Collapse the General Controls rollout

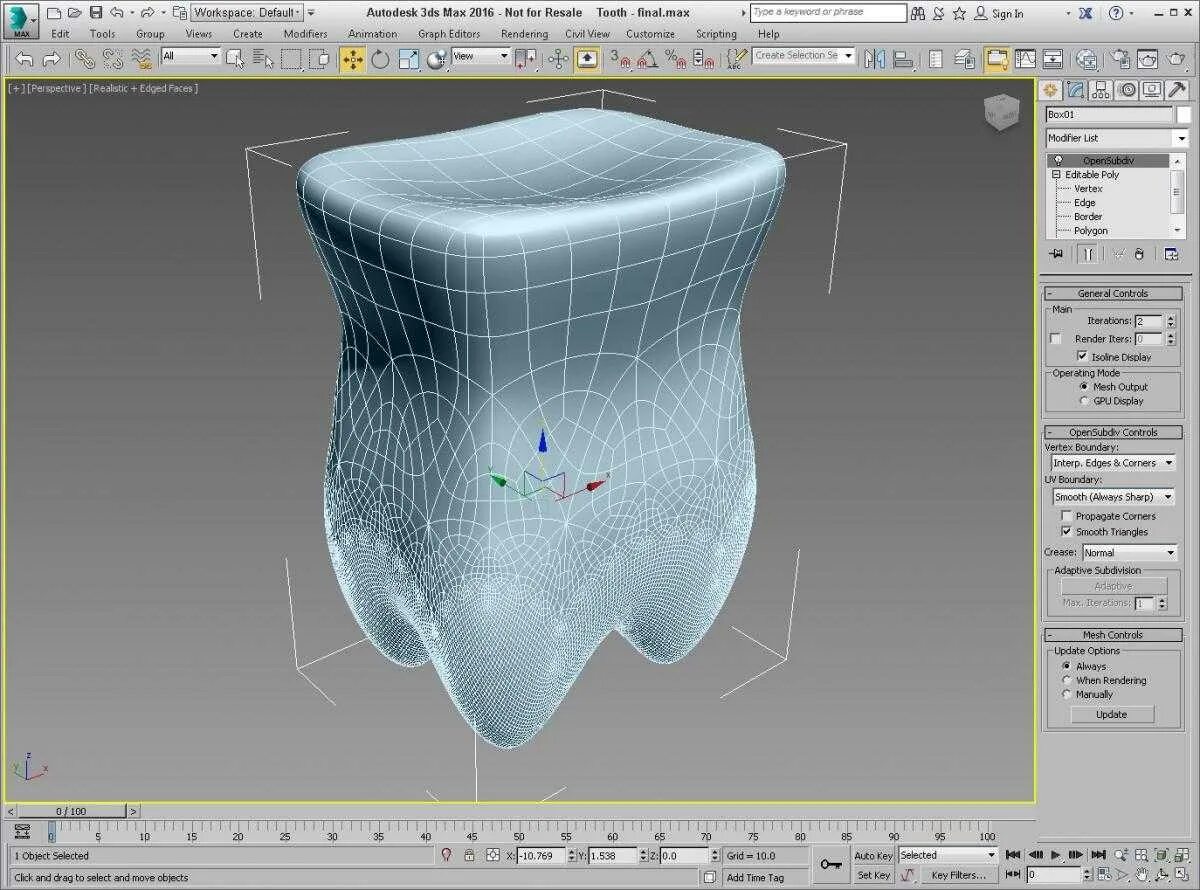point(1113,293)
